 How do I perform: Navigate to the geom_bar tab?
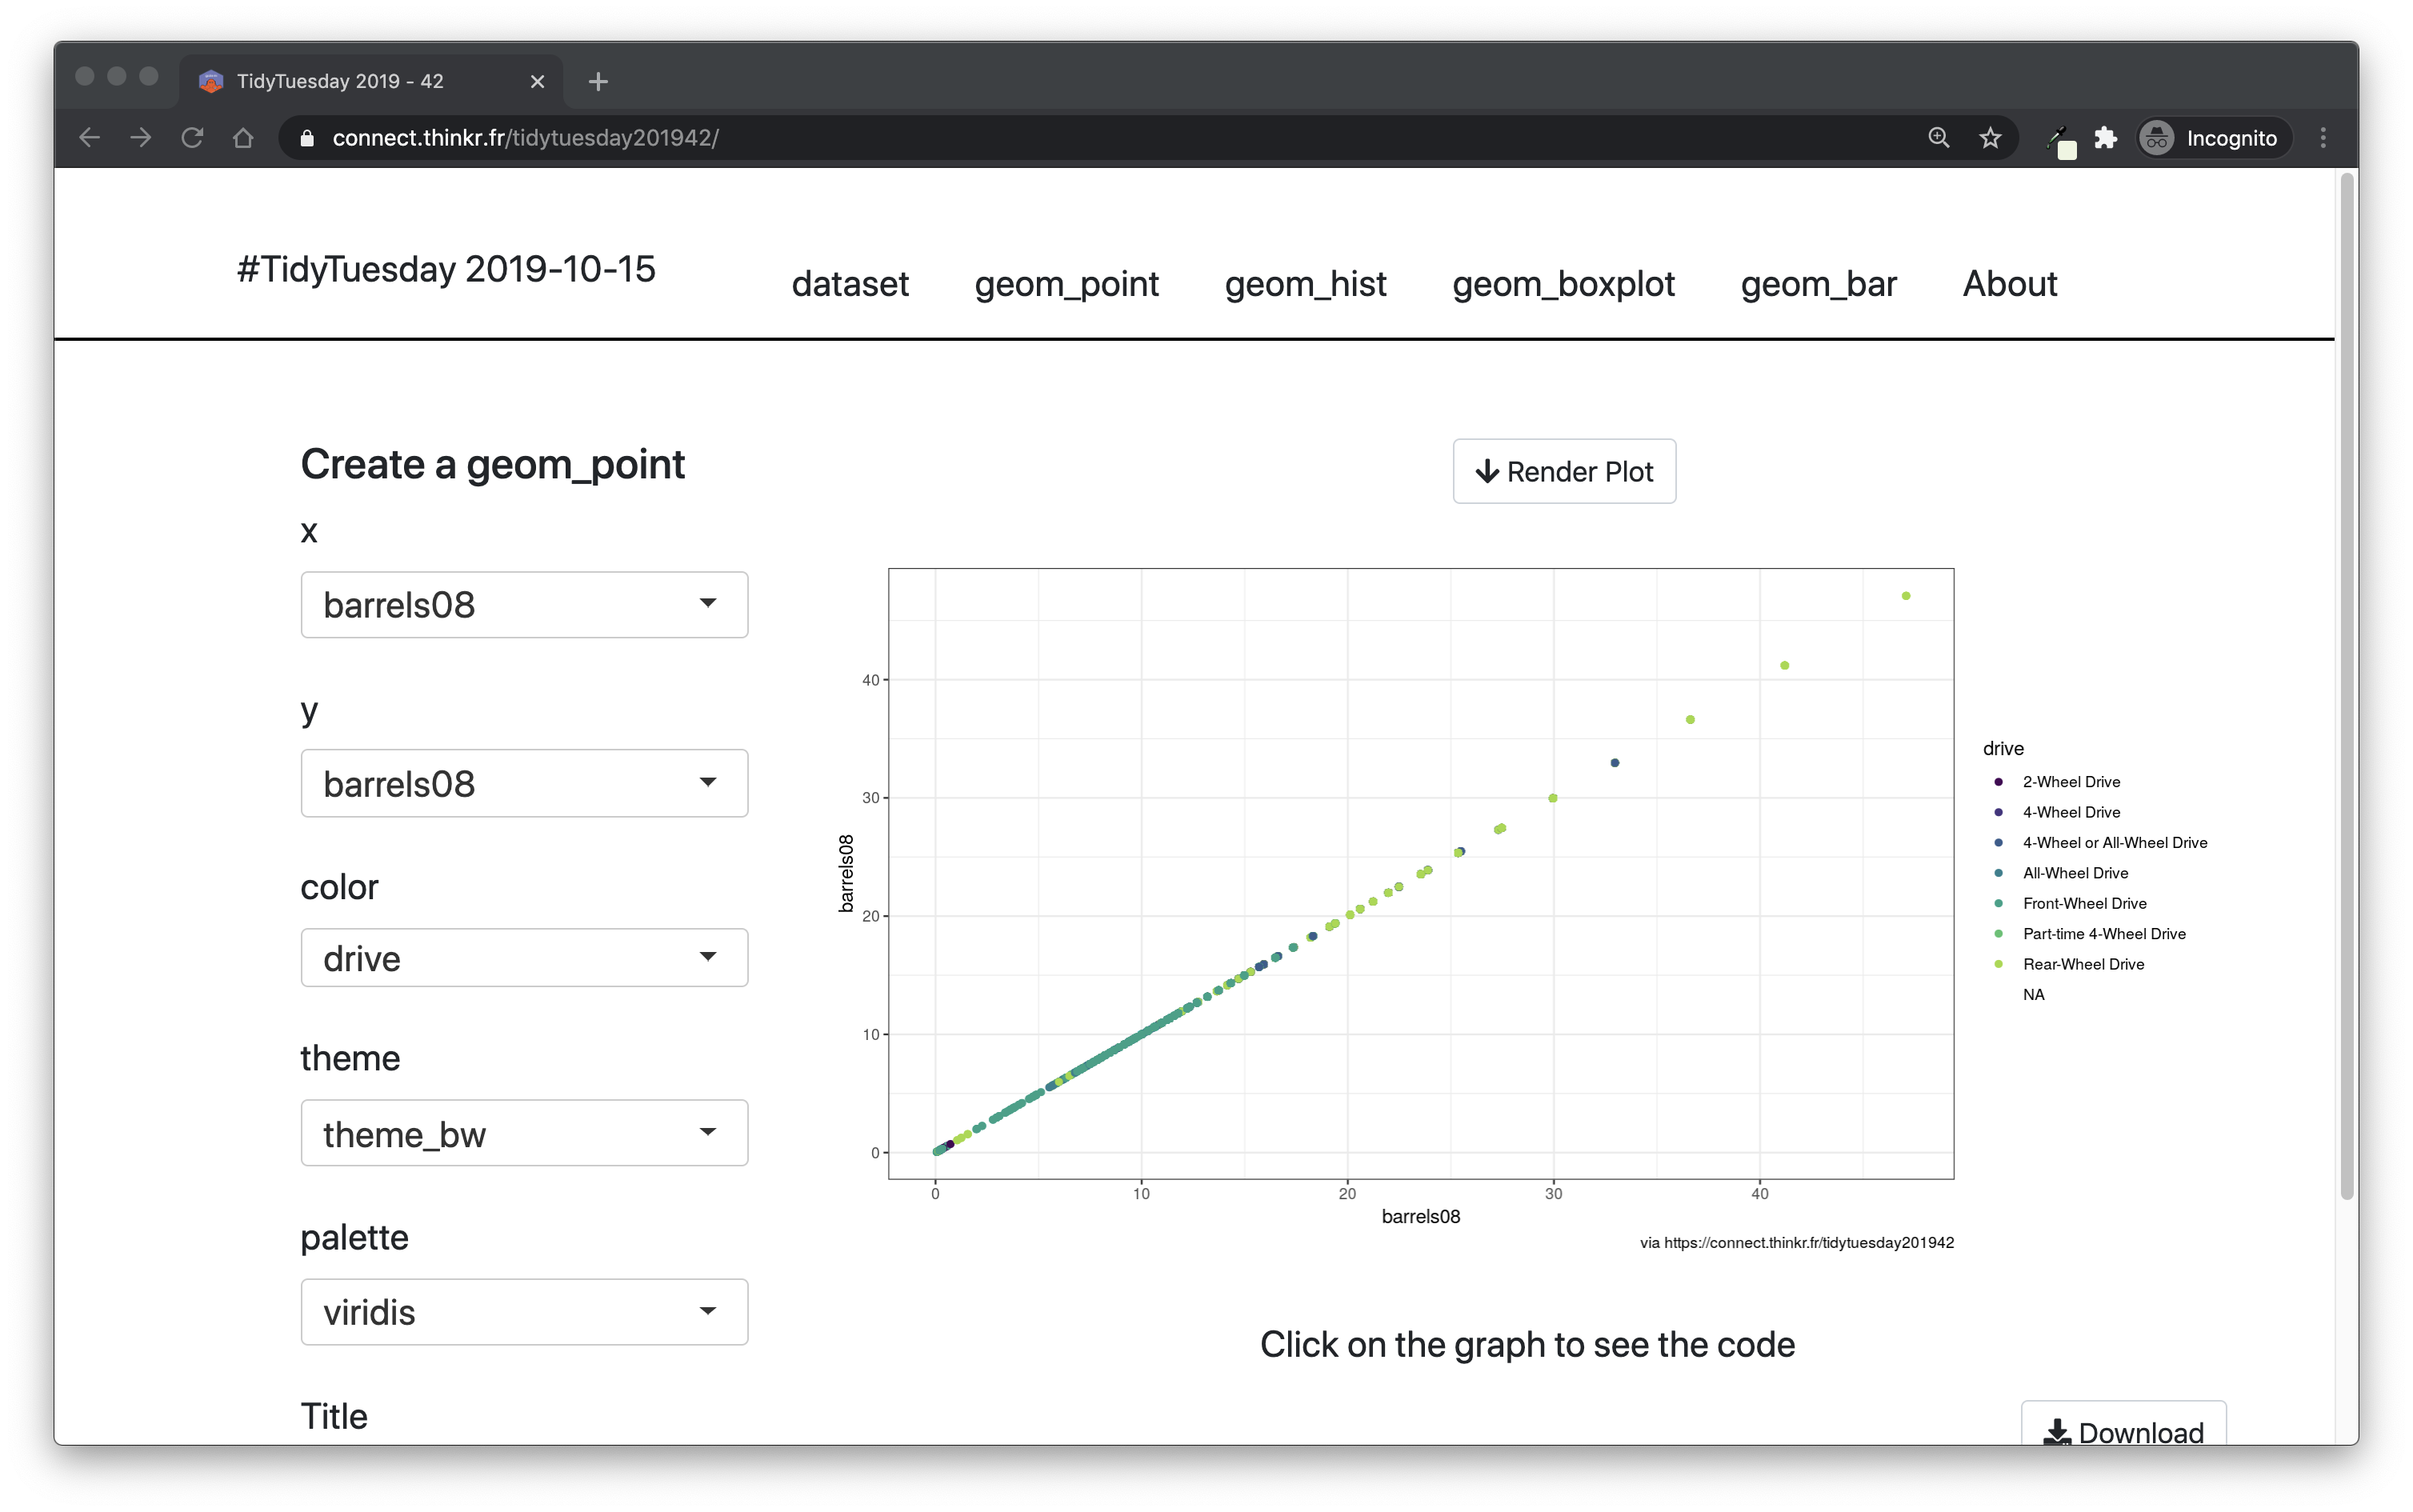pyautogui.click(x=1817, y=284)
